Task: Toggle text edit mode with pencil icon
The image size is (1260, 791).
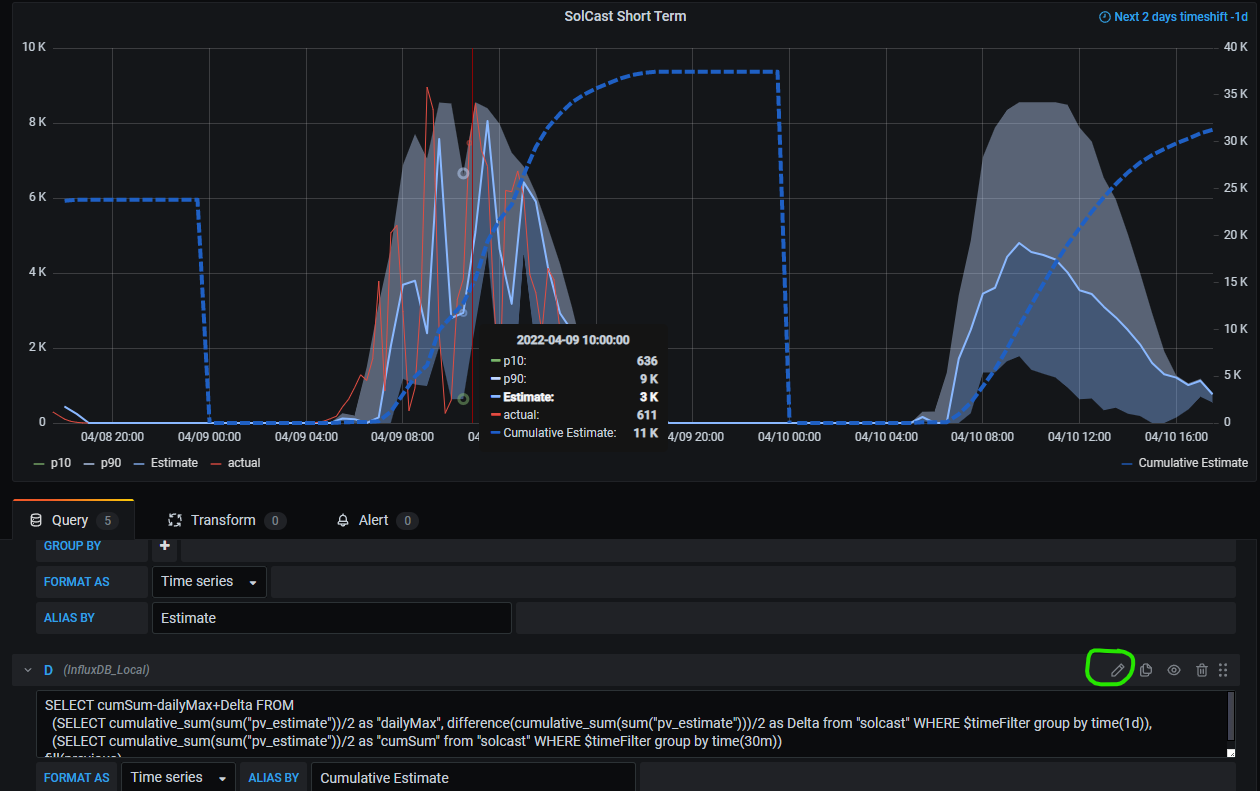Action: click(1118, 670)
